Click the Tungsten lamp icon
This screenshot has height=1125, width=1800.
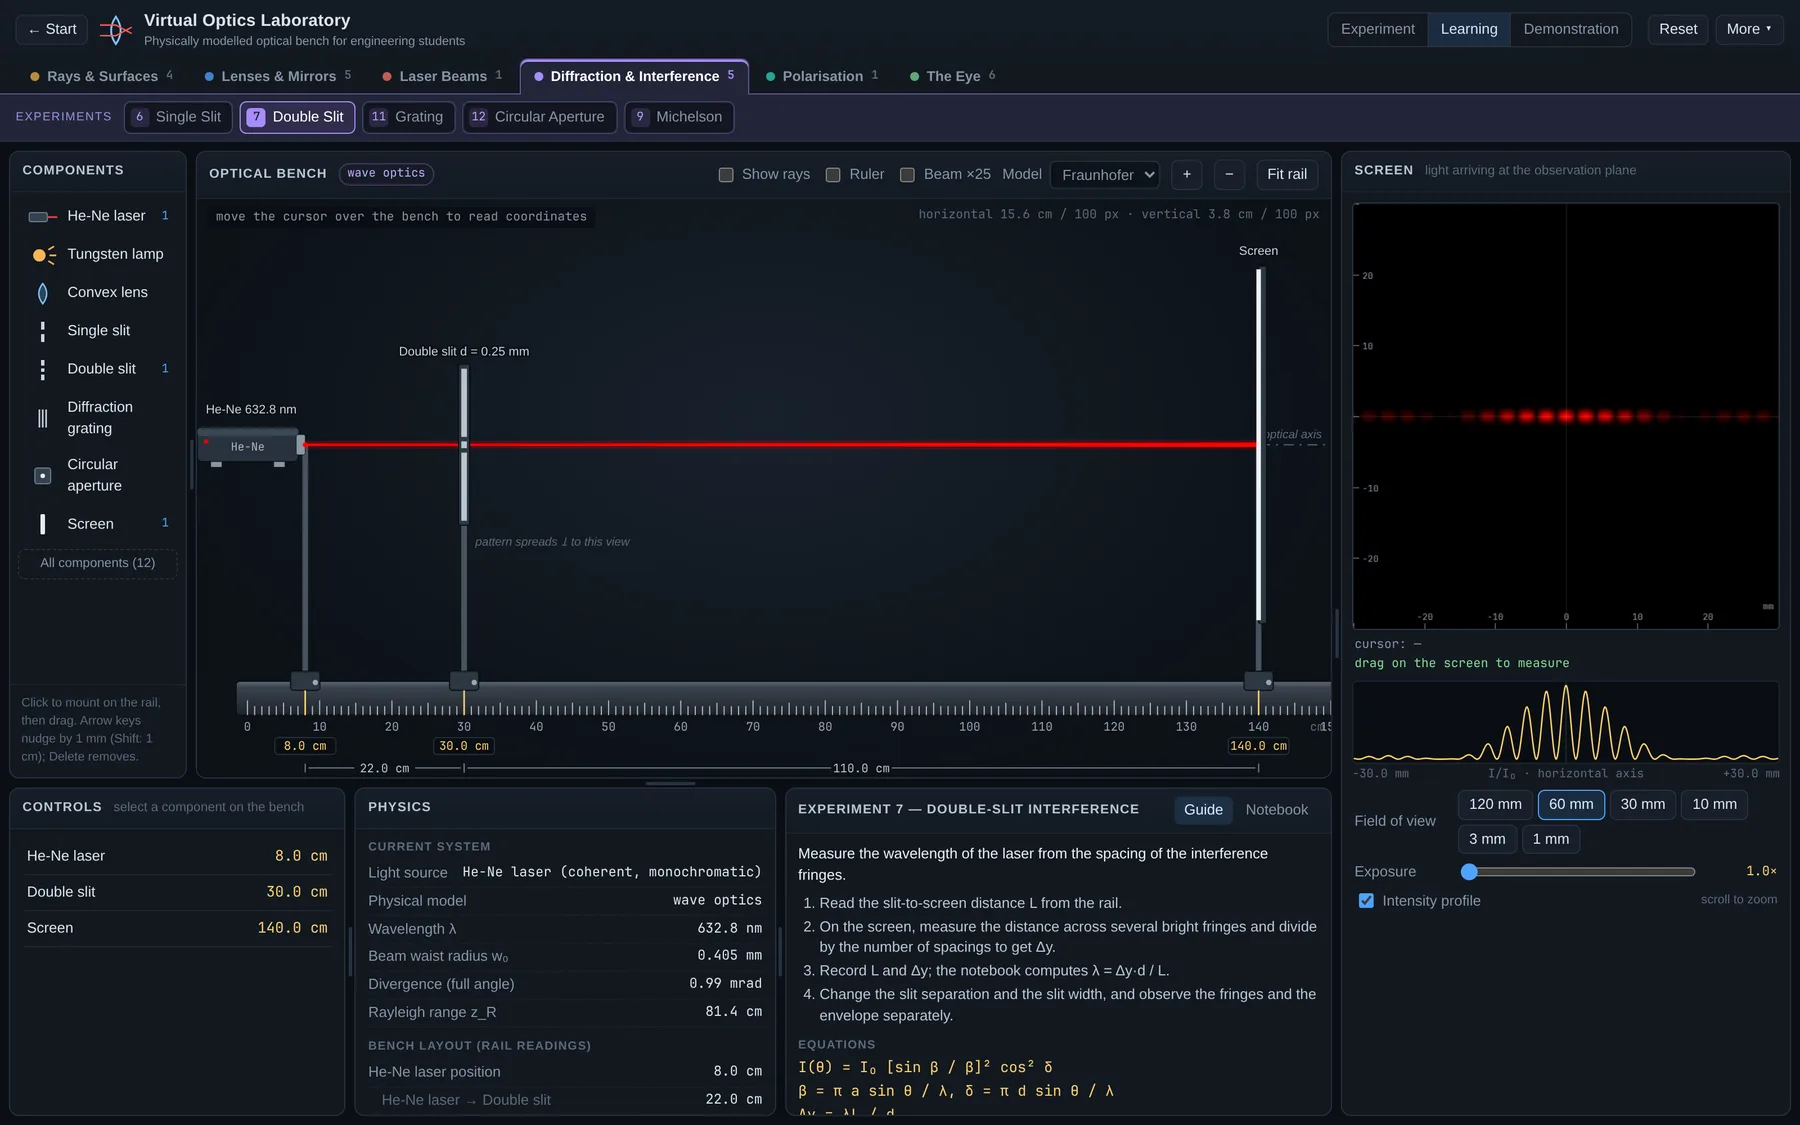(43, 255)
